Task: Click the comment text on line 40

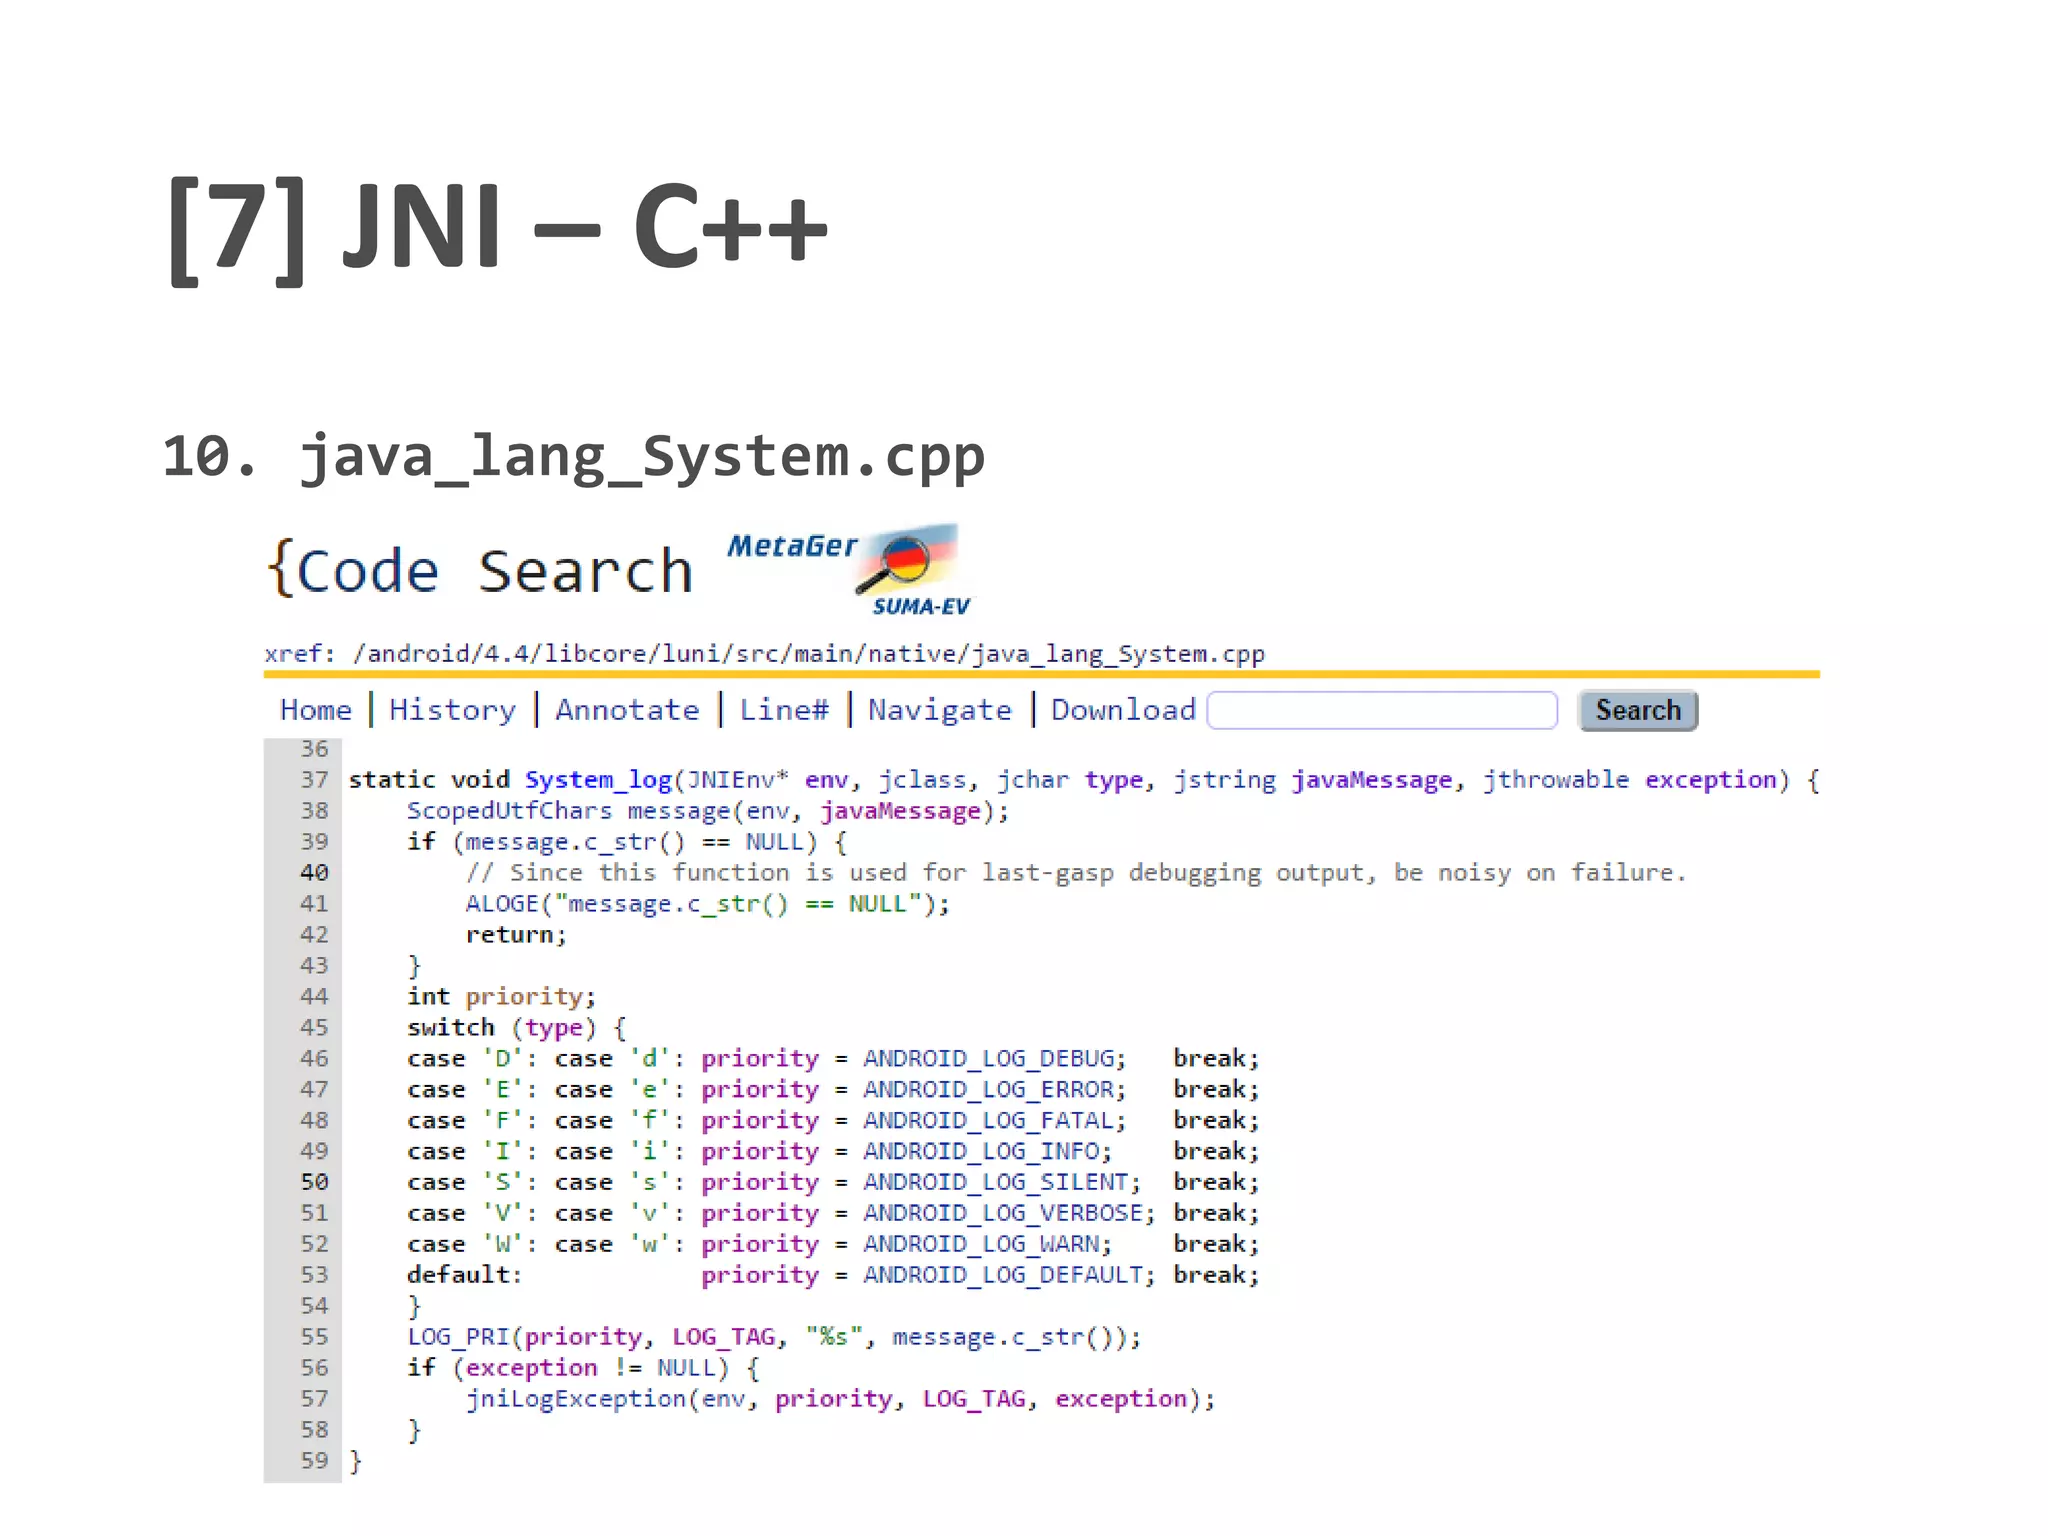Action: pos(1076,873)
